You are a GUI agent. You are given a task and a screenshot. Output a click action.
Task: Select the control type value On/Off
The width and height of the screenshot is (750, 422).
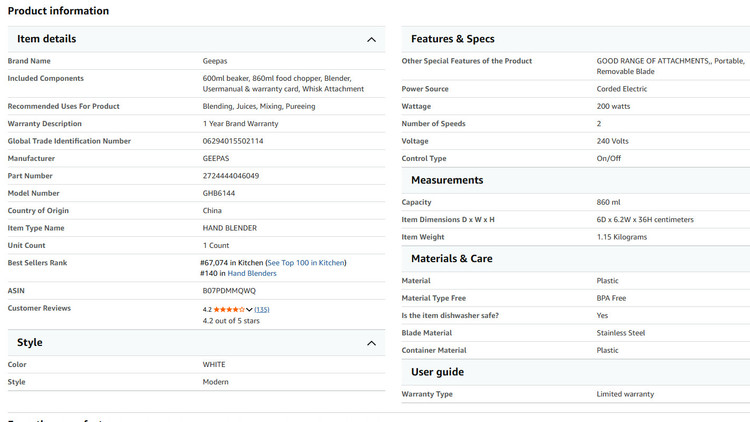(608, 158)
